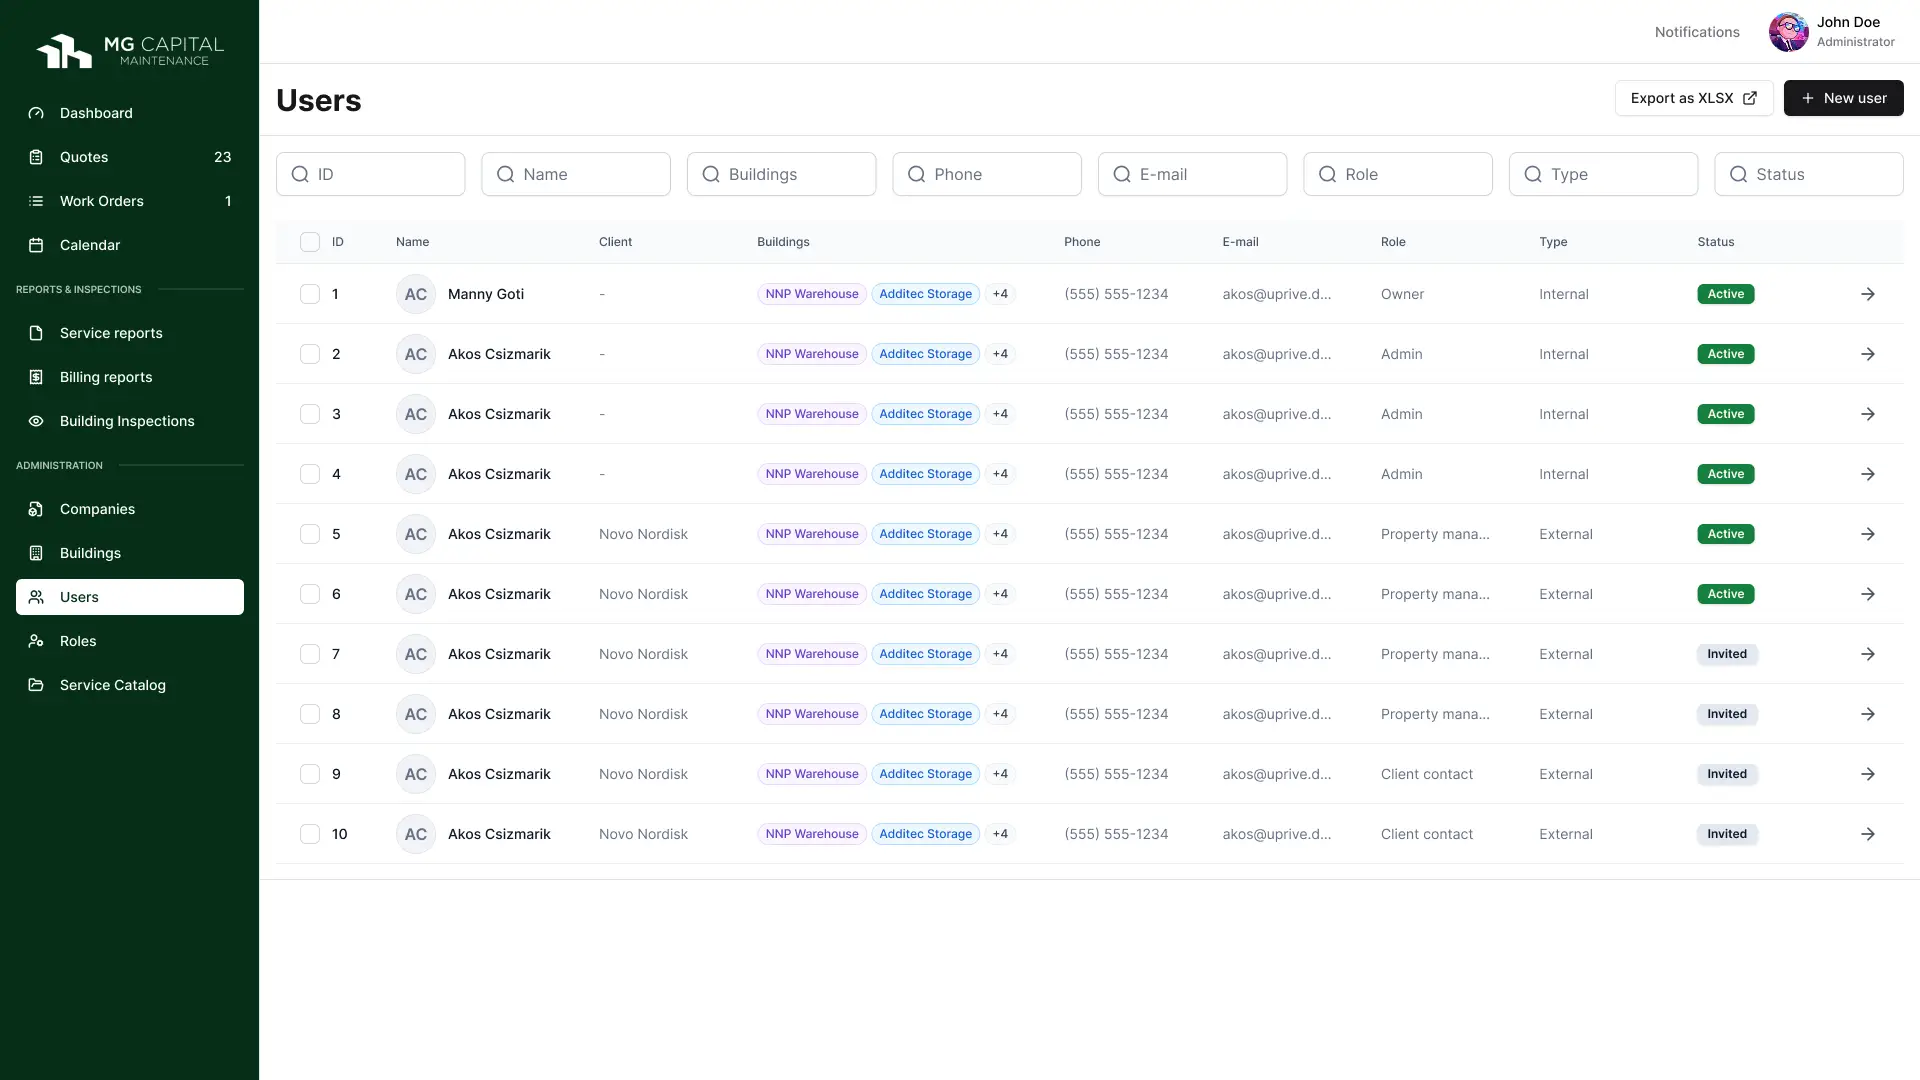Click the Companies icon in sidebar
The height and width of the screenshot is (1080, 1920).
(x=36, y=509)
